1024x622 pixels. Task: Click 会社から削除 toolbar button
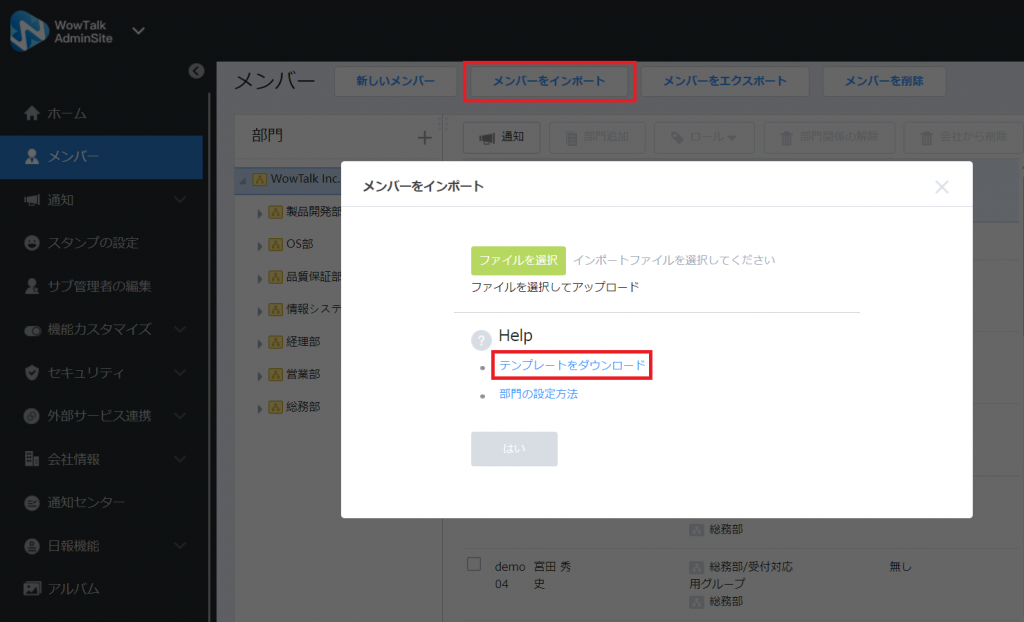(x=964, y=137)
